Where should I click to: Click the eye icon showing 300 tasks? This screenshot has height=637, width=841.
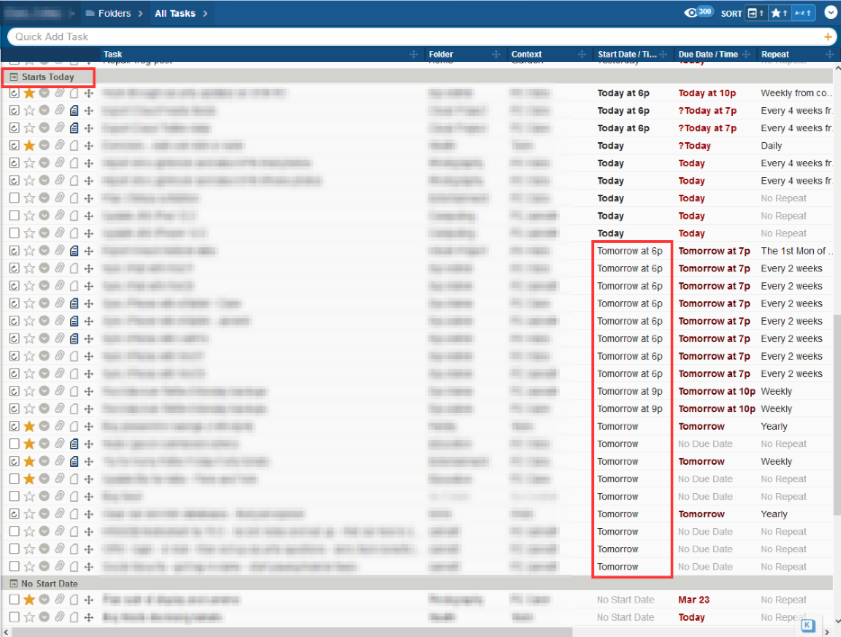[698, 12]
